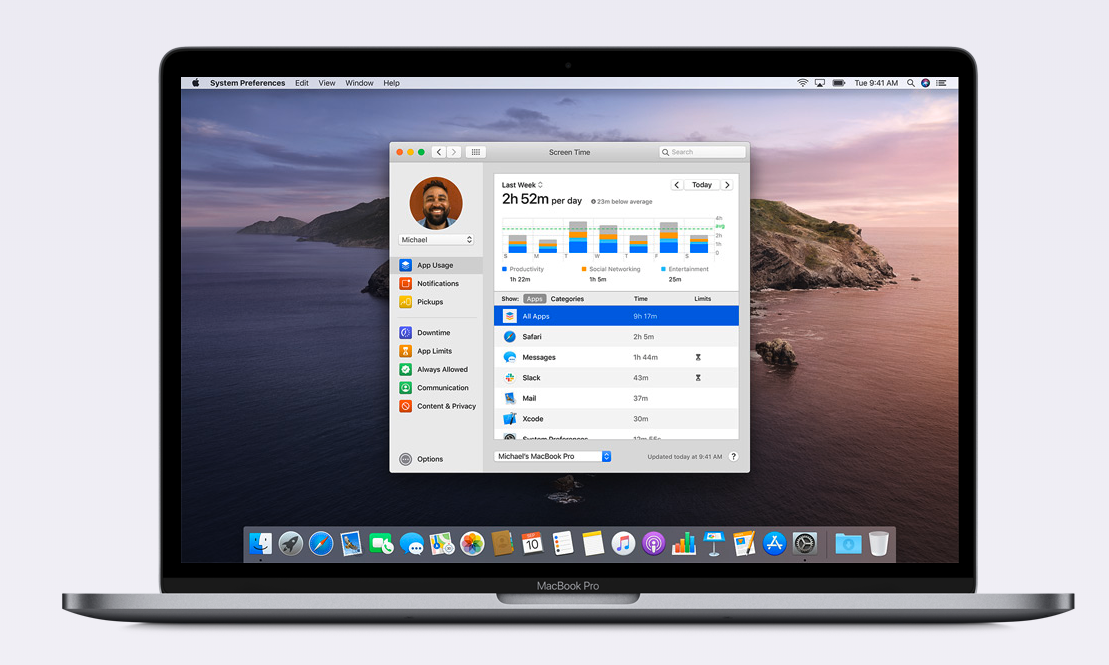Open Podcasts from the Dock

click(x=654, y=544)
